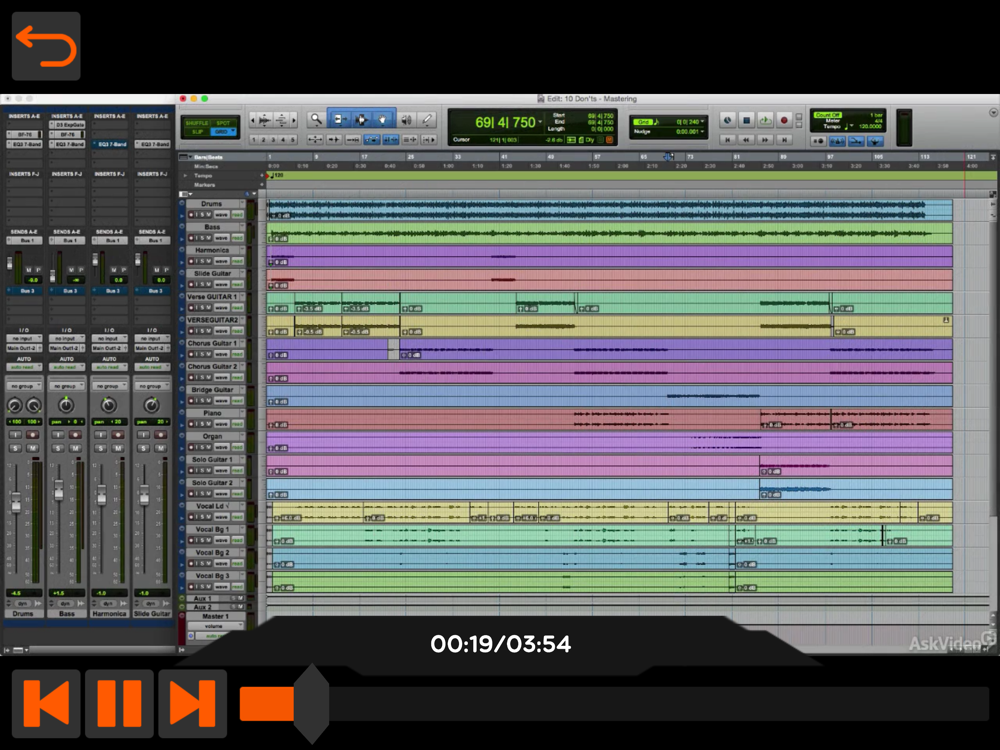Select the Zoomer magnifier tool
The image size is (1000, 750).
(x=316, y=120)
